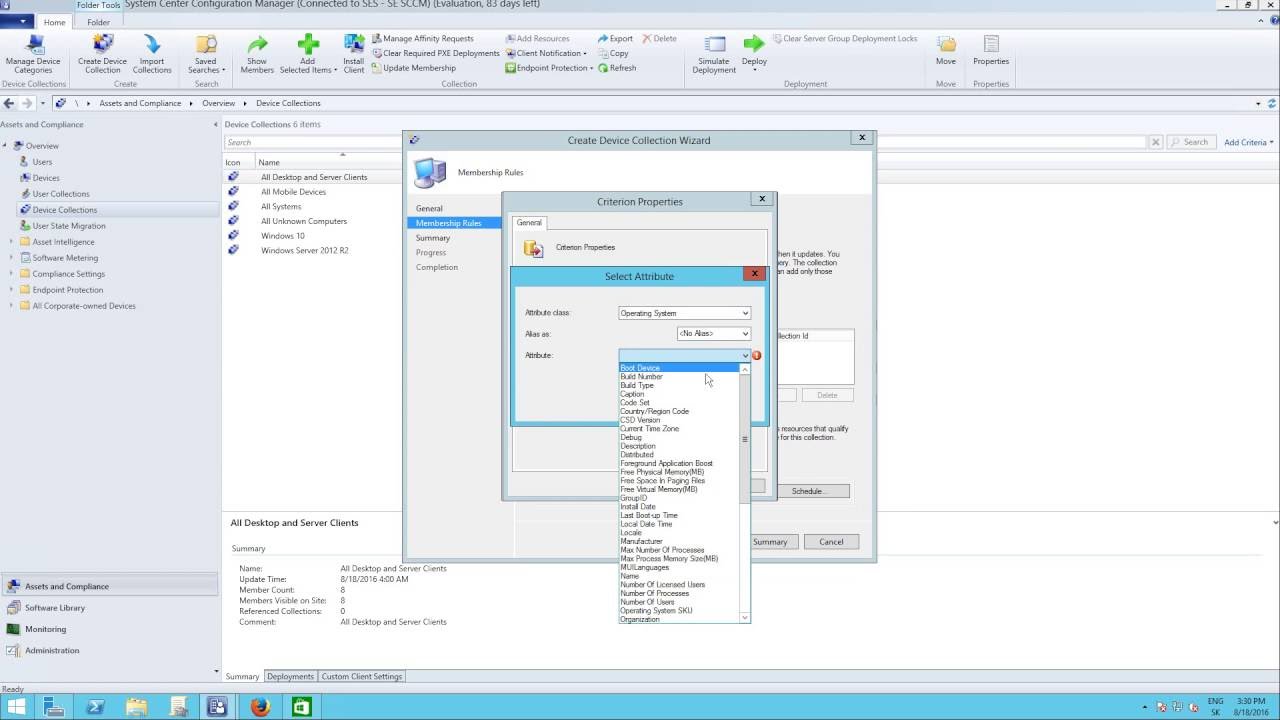Viewport: 1280px width, 720px height.
Task: Switch to Folder ribbon tab
Action: click(98, 22)
